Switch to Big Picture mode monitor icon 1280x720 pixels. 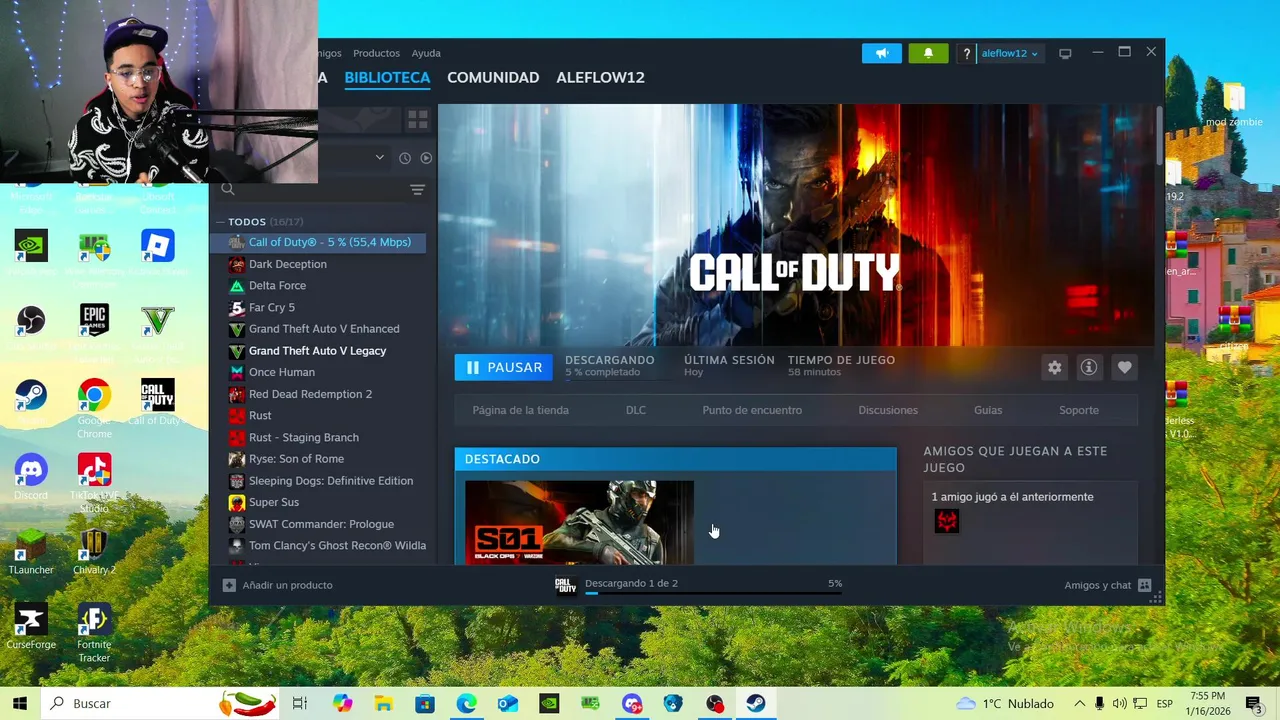pyautogui.click(x=1065, y=54)
